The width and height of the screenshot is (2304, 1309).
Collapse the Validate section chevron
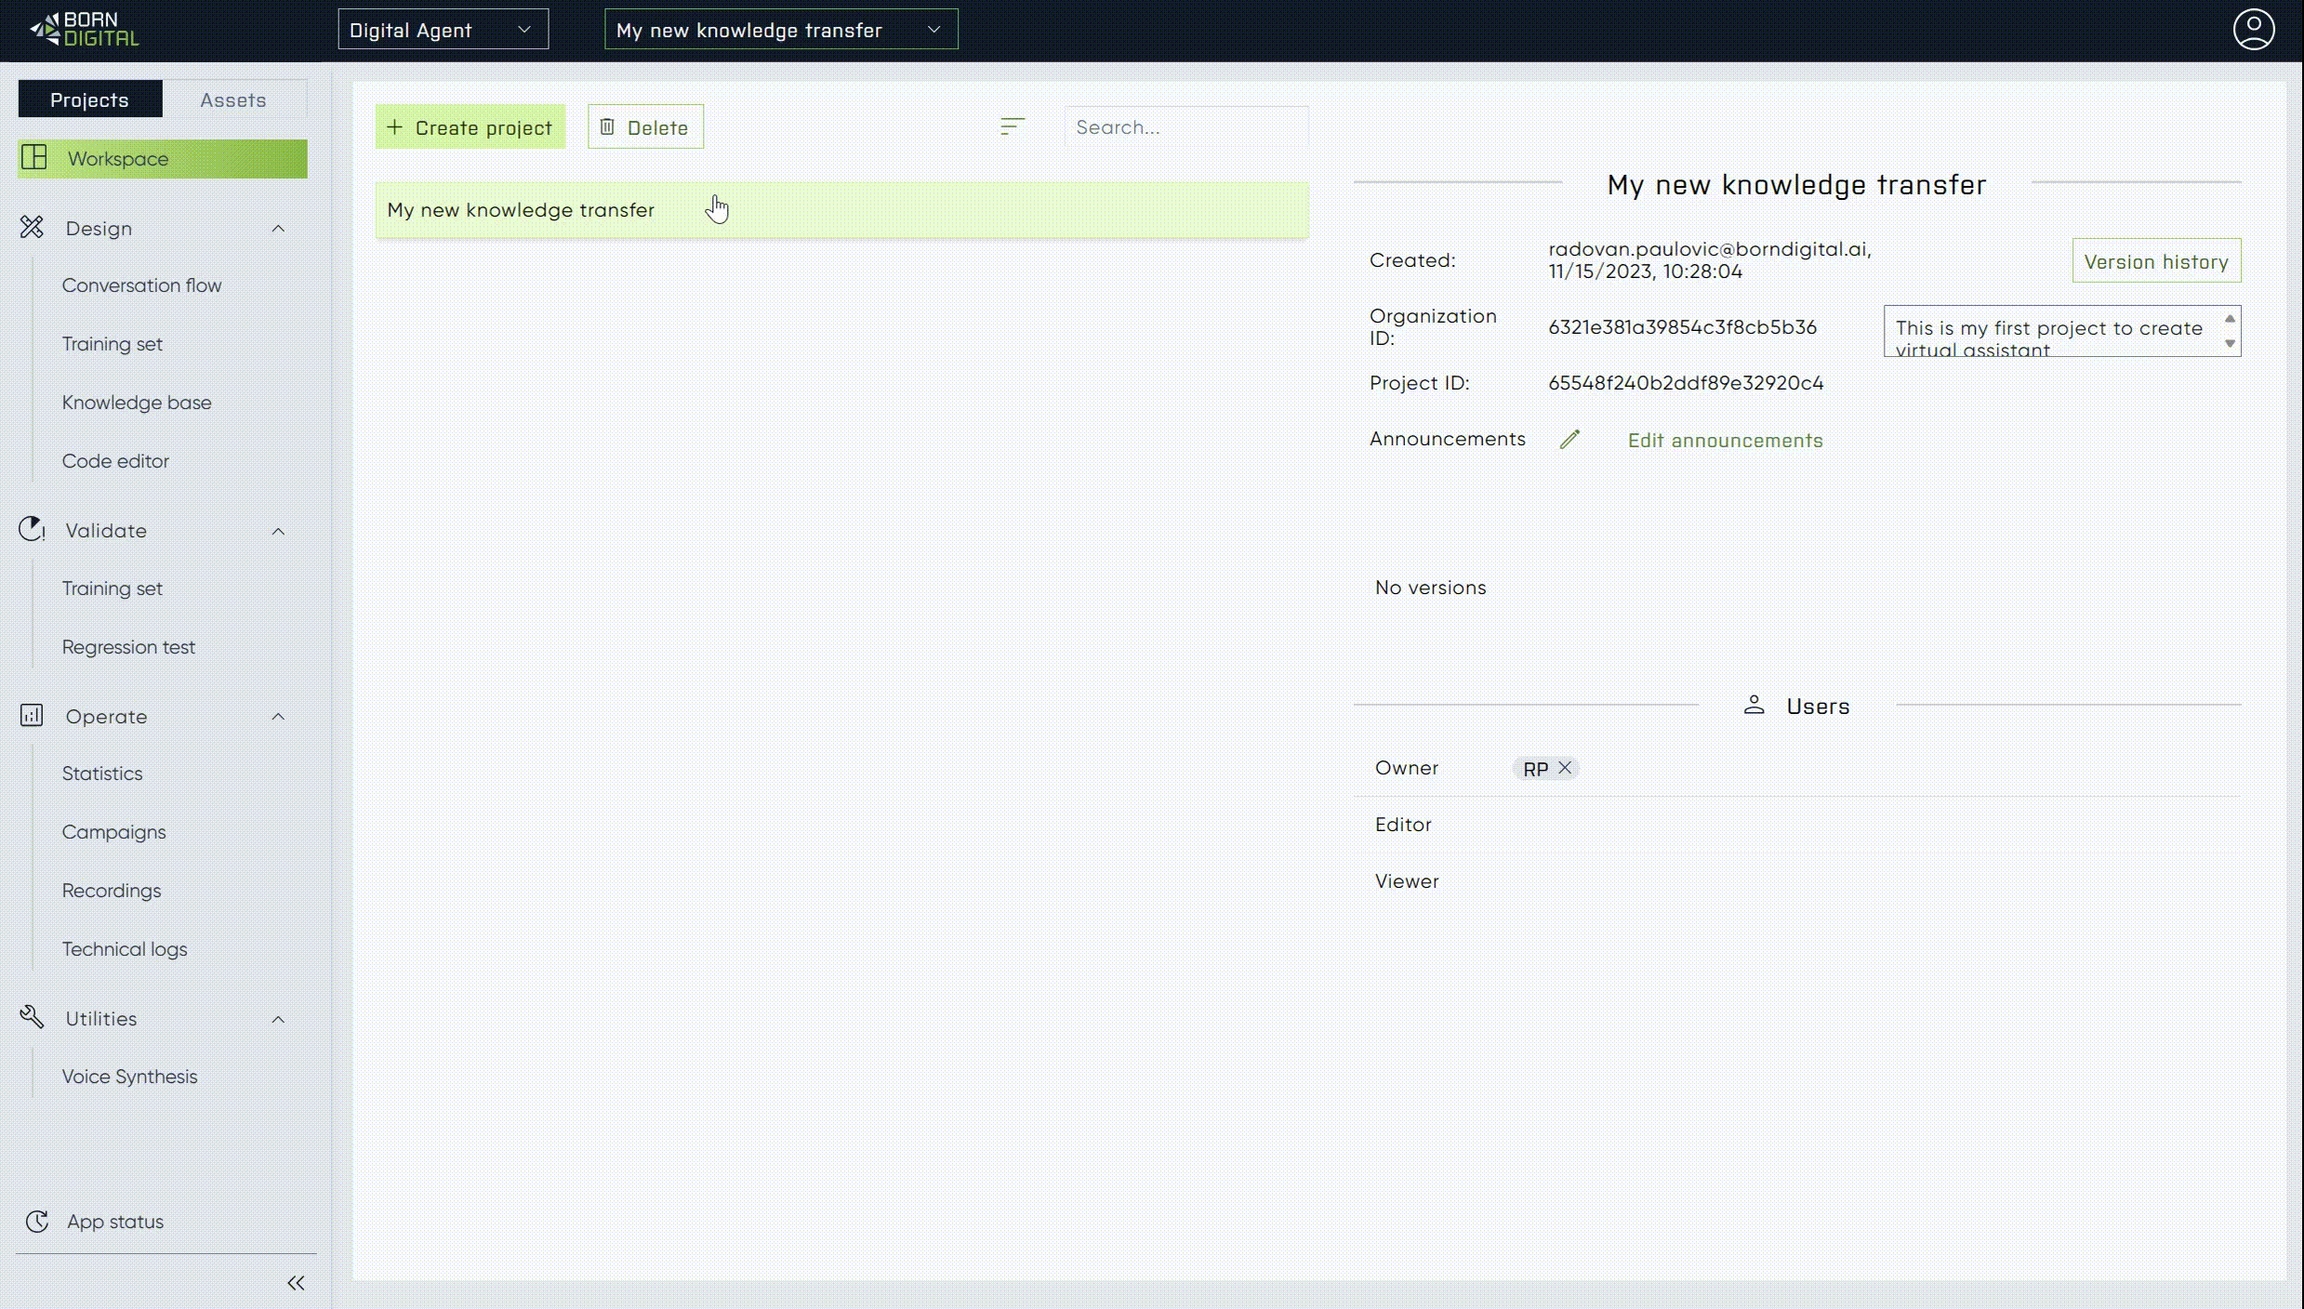click(x=278, y=531)
